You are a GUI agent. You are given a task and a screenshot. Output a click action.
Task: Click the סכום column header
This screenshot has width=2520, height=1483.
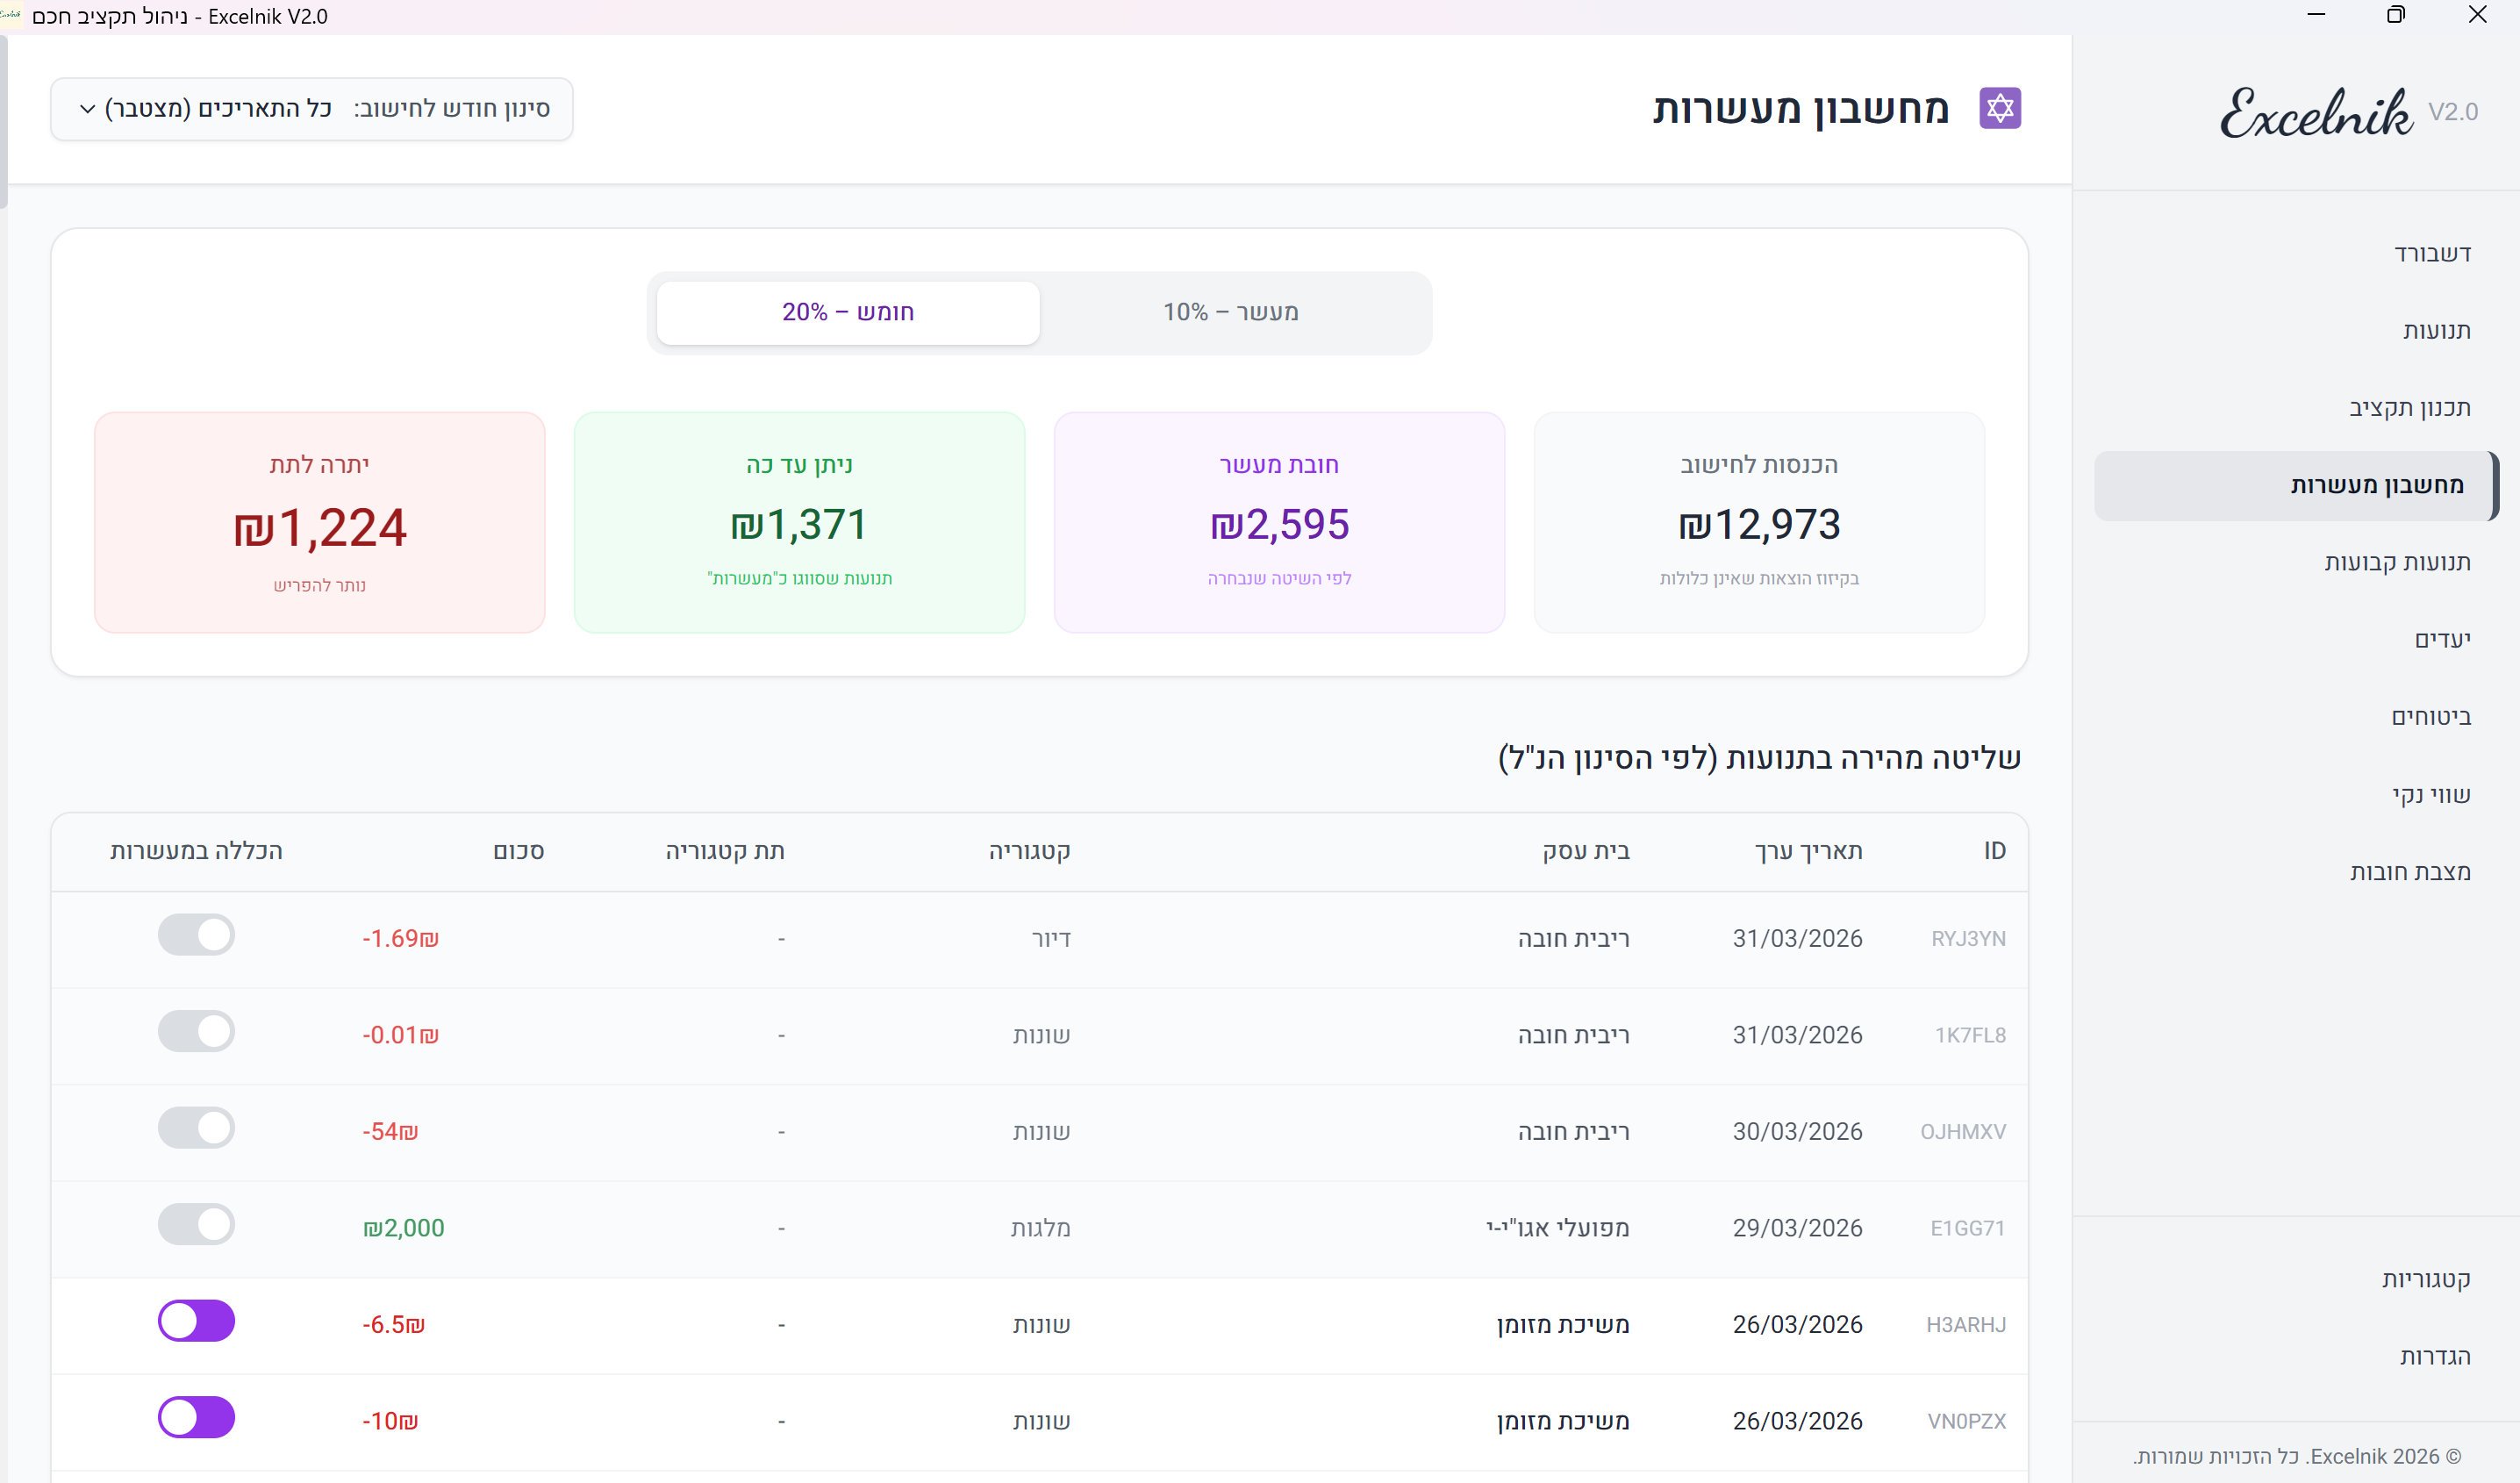(x=518, y=851)
